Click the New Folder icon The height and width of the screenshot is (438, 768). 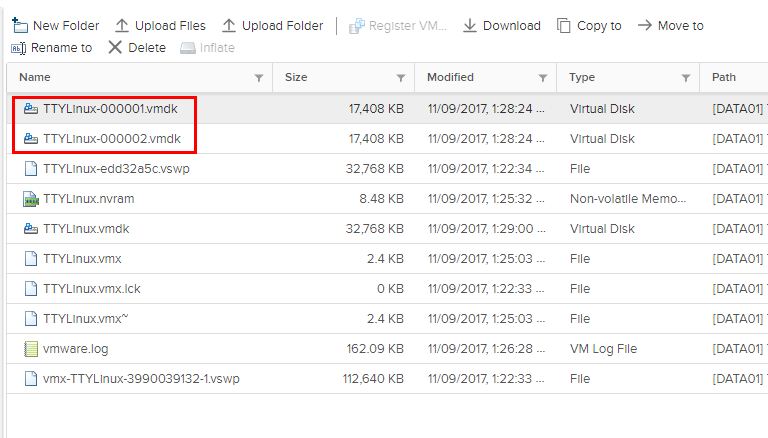pos(20,26)
